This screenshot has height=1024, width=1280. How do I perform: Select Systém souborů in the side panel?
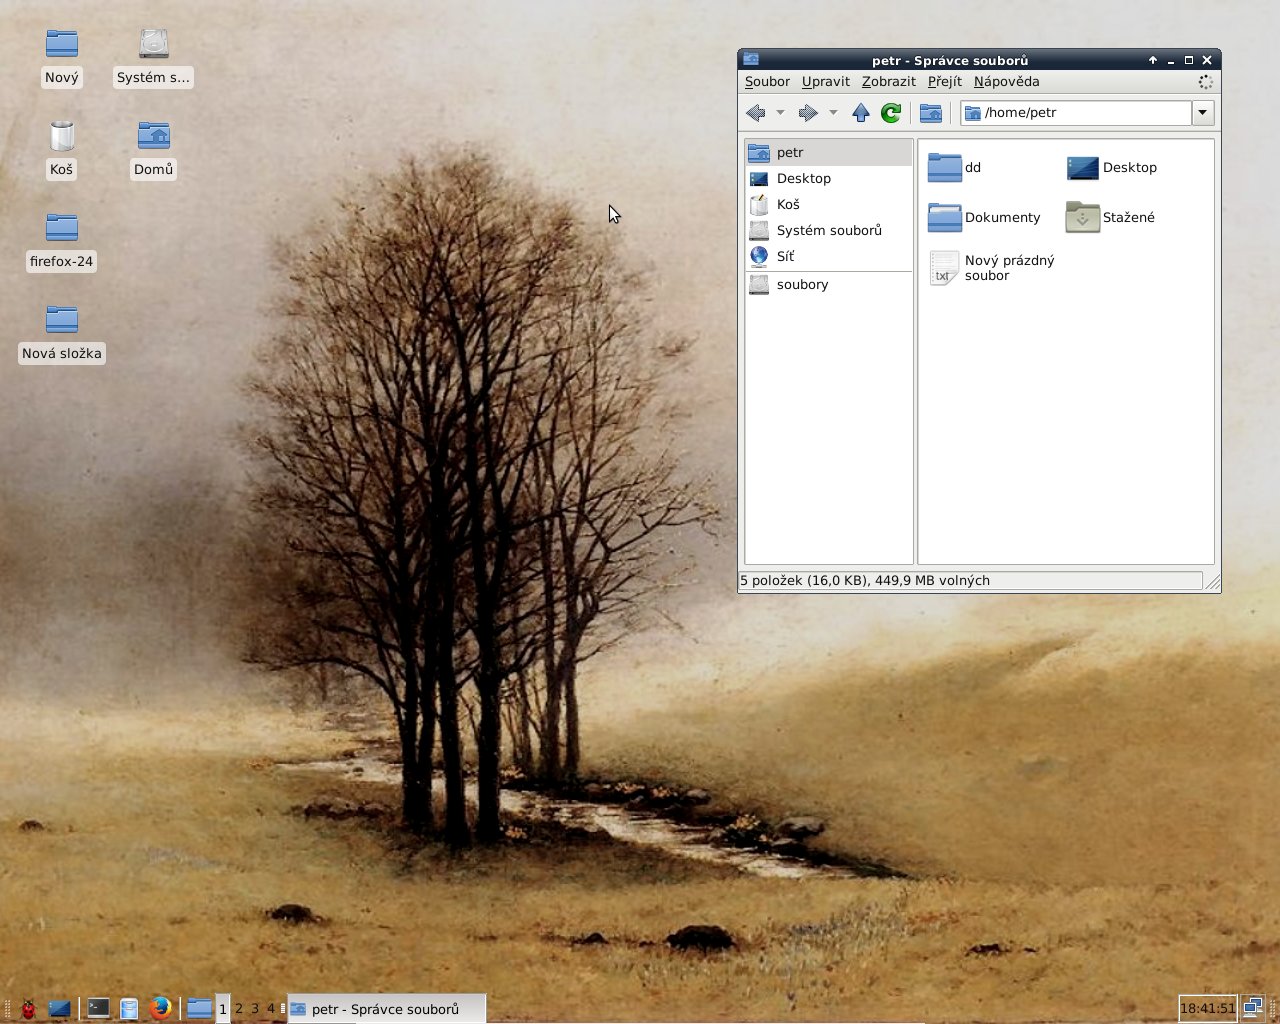(829, 230)
